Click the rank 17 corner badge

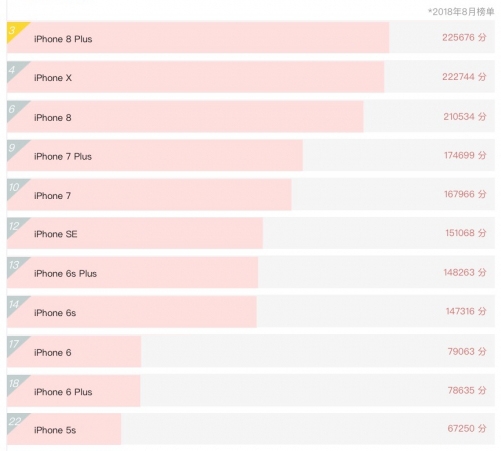pyautogui.click(x=15, y=344)
